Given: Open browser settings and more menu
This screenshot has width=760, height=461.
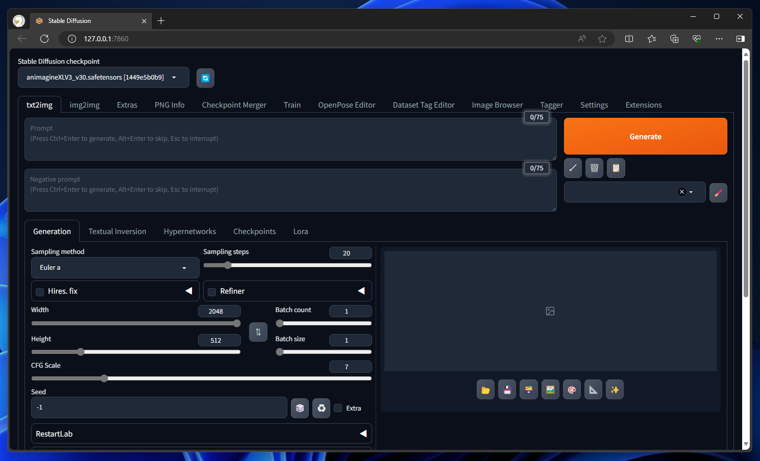Looking at the screenshot, I should [x=719, y=39].
